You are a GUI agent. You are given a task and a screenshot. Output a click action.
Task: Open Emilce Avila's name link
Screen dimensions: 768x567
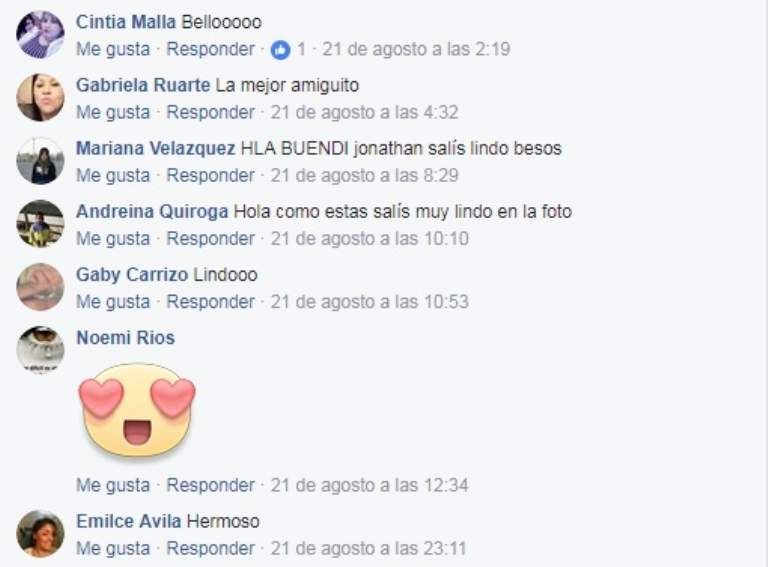click(129, 521)
